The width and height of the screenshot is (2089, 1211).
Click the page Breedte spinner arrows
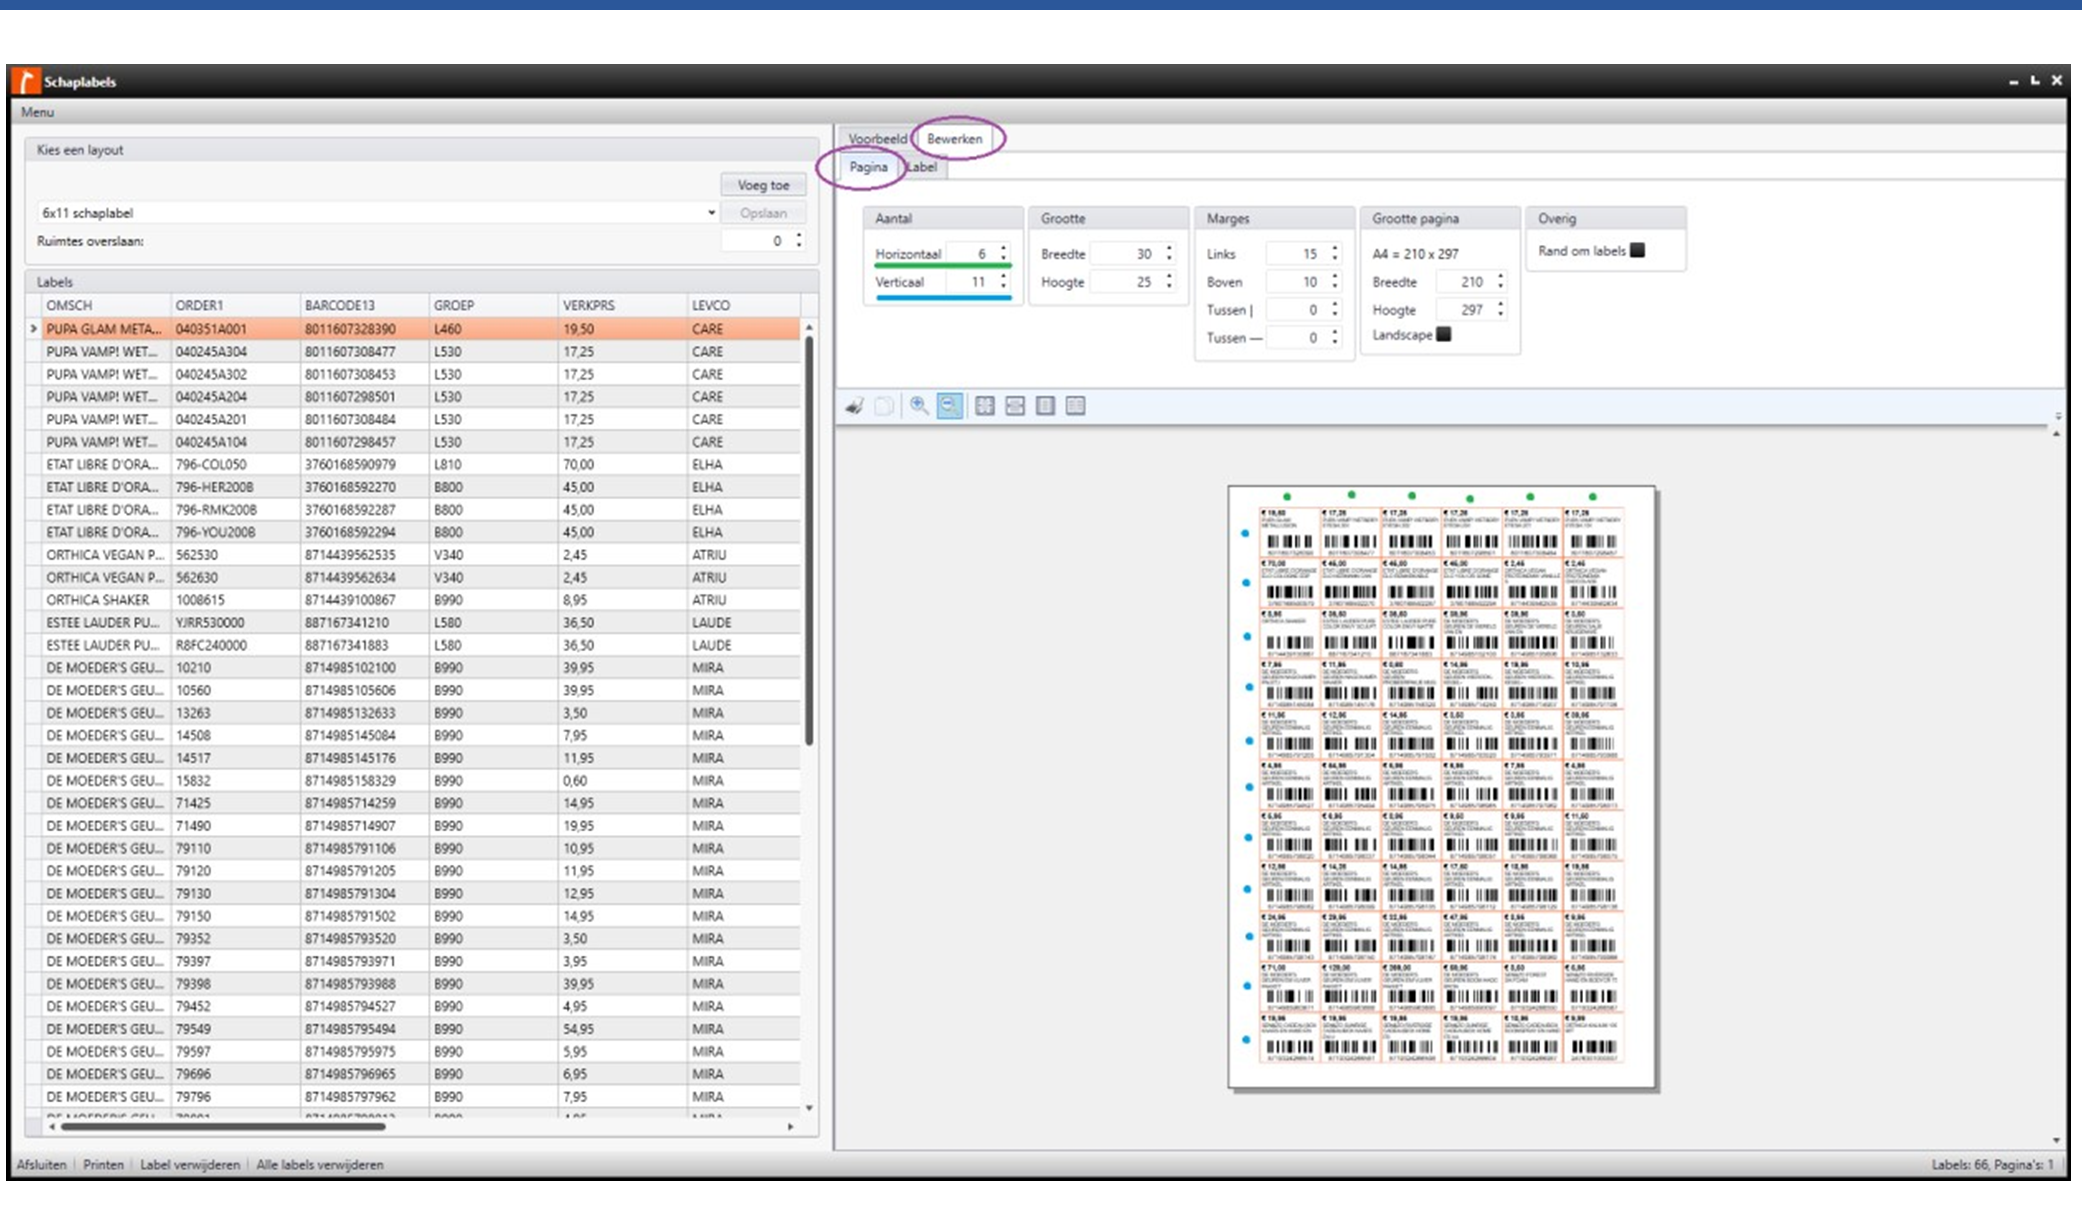click(1501, 282)
